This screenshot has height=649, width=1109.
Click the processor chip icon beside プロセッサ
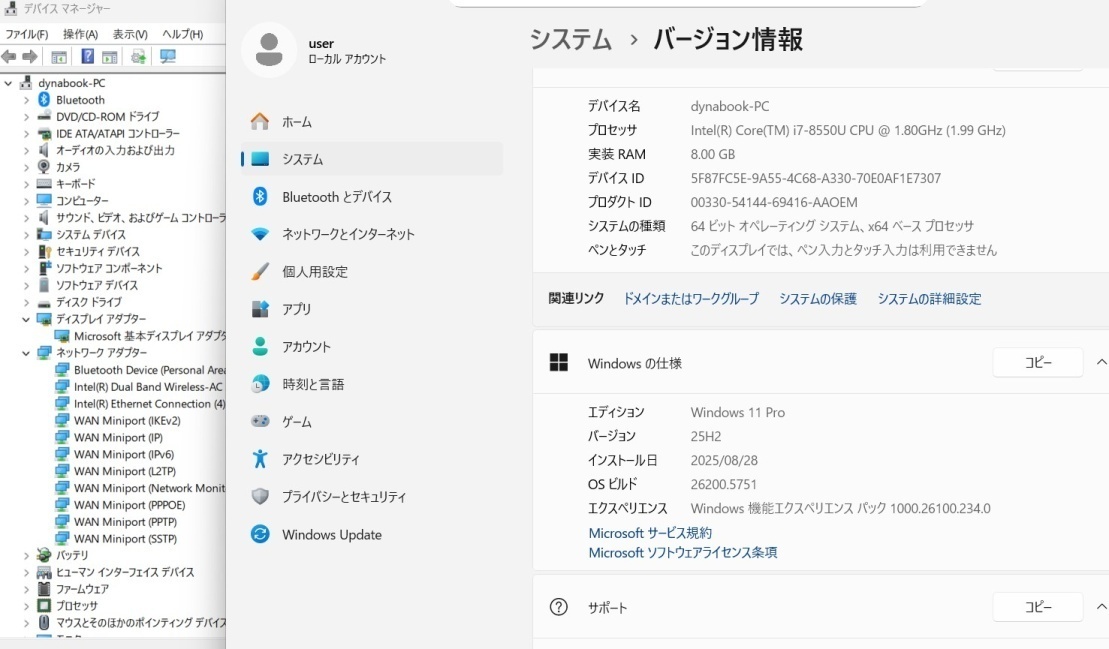tap(44, 606)
